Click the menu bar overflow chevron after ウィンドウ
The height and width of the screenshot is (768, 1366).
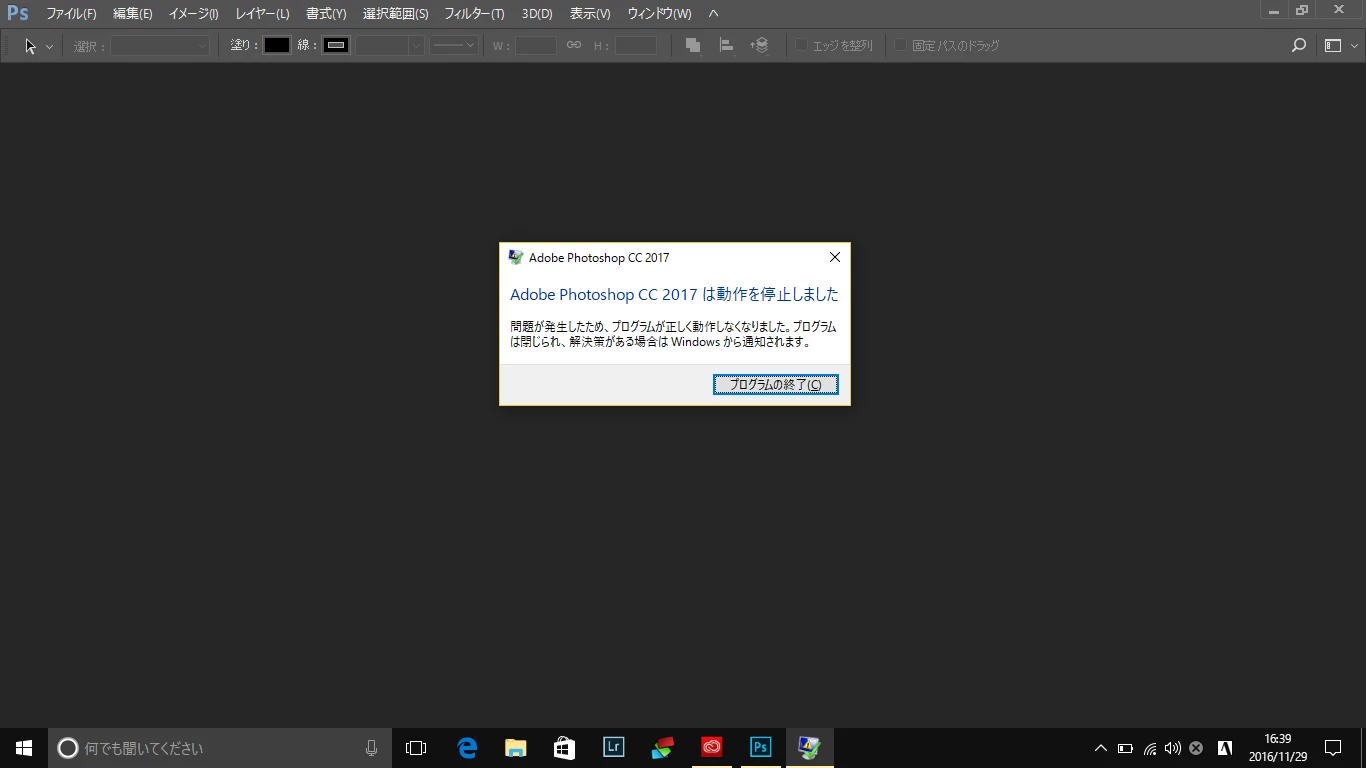[713, 14]
